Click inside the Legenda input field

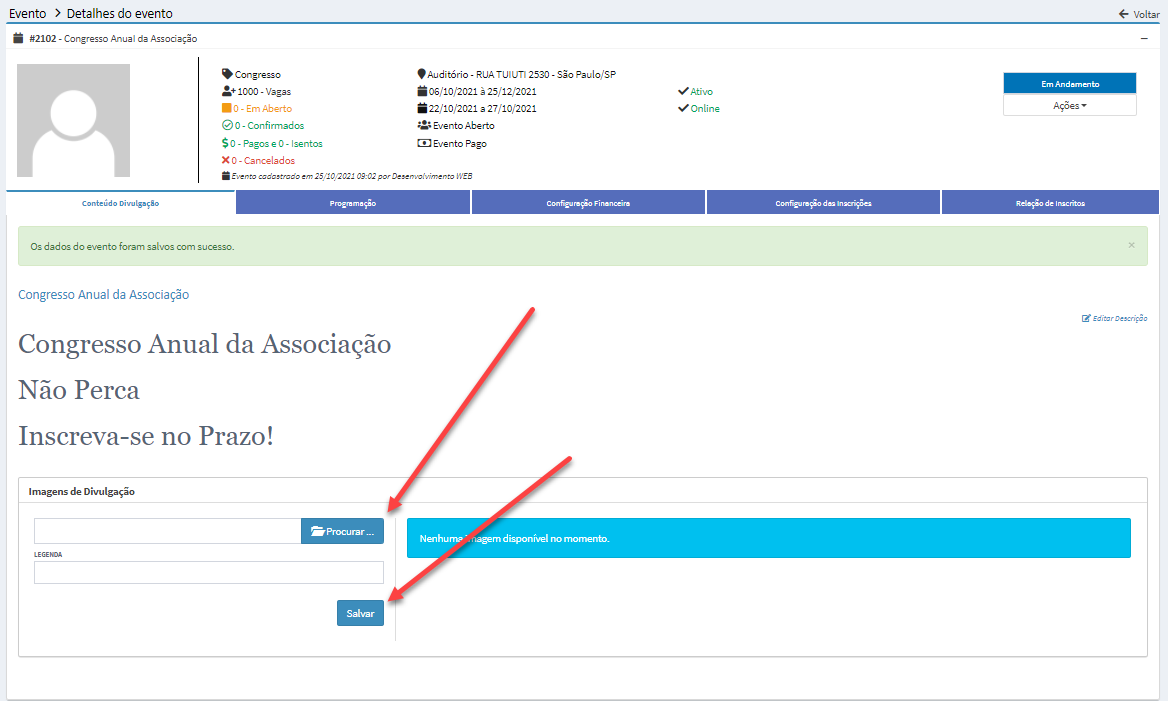pos(208,571)
